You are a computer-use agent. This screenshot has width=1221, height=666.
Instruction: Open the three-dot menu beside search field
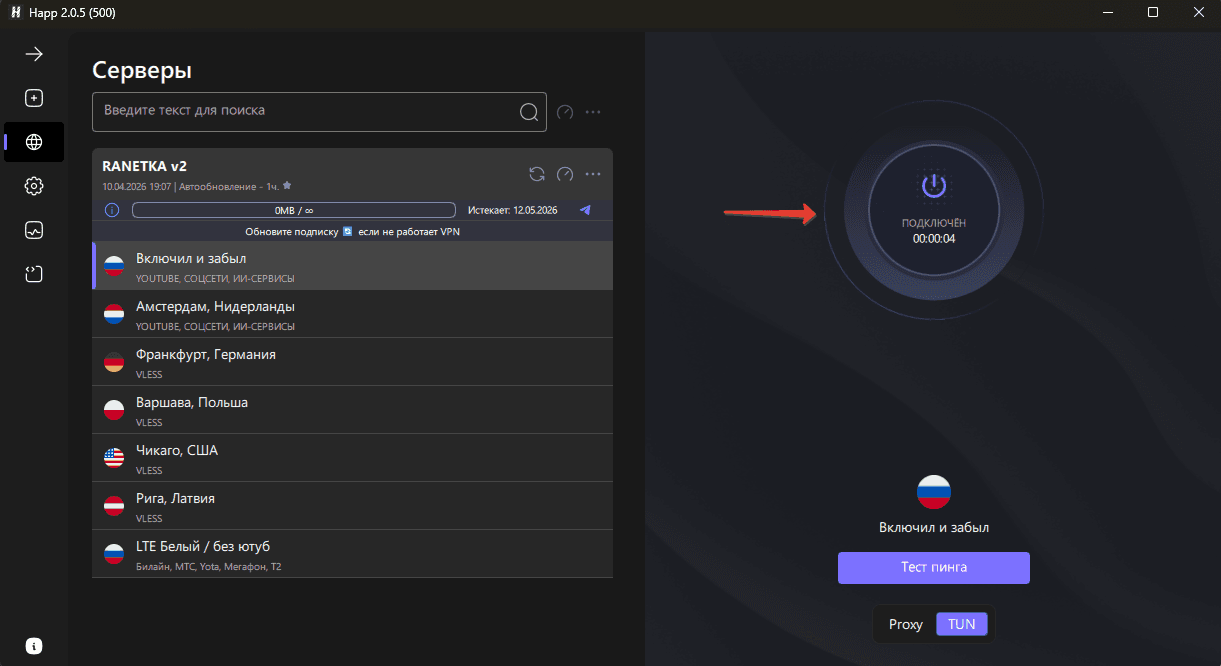593,112
